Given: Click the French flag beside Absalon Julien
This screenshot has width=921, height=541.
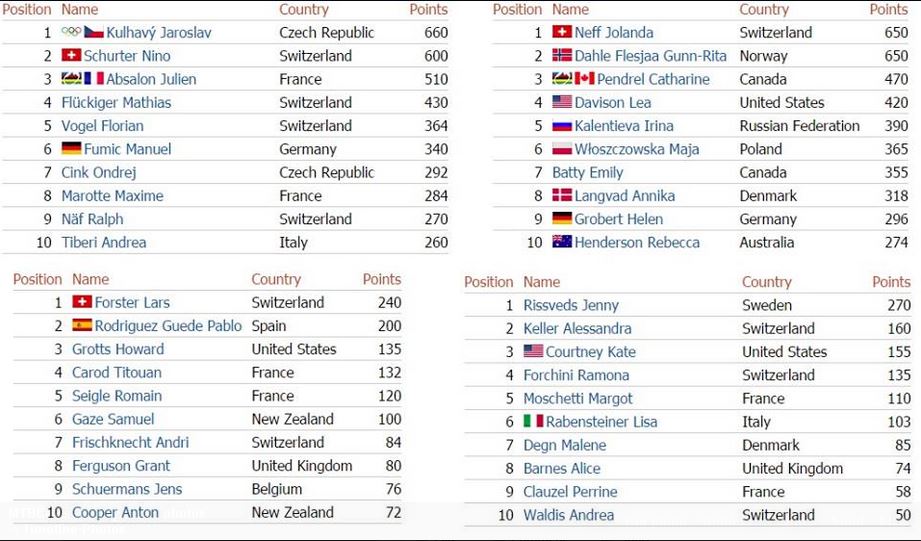Looking at the screenshot, I should [x=94, y=78].
